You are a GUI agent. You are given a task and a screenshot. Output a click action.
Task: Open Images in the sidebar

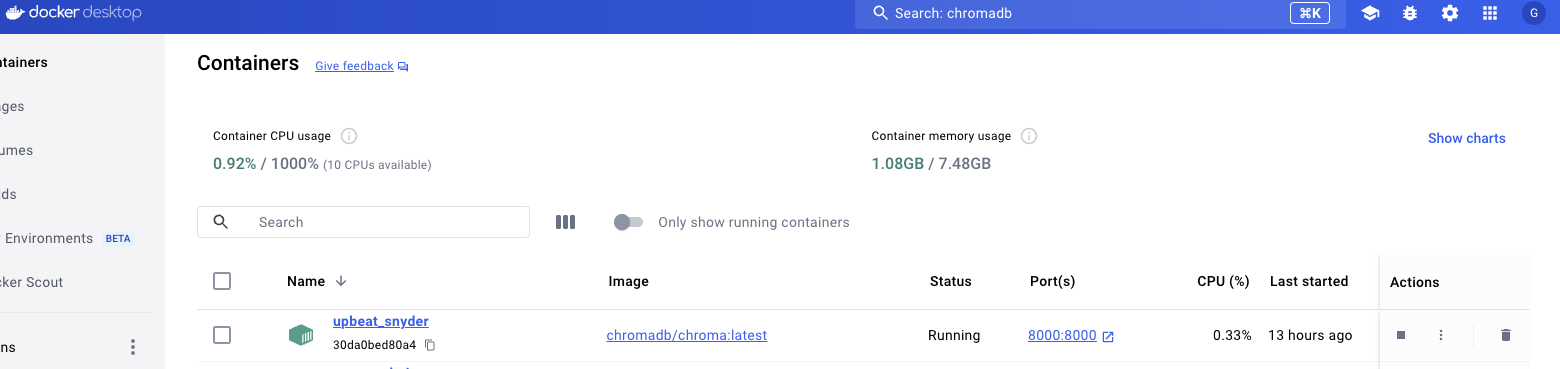coord(12,106)
